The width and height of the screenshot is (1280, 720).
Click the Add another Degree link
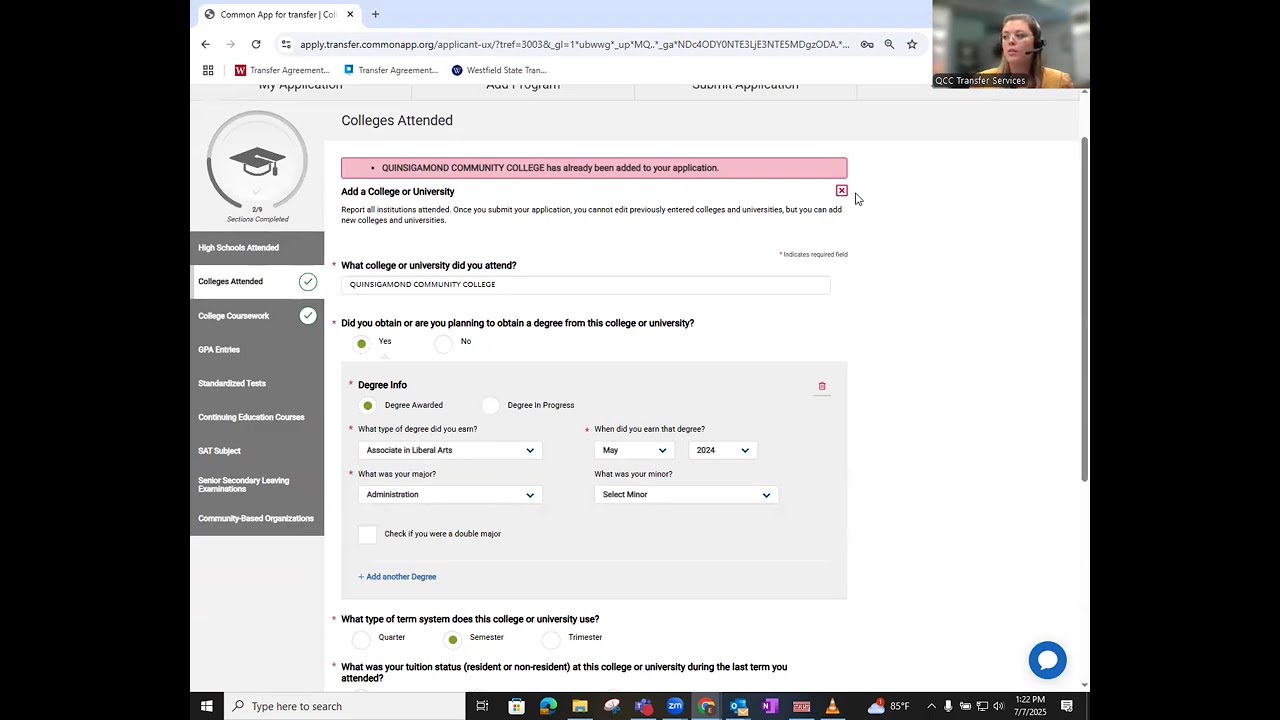click(x=397, y=577)
